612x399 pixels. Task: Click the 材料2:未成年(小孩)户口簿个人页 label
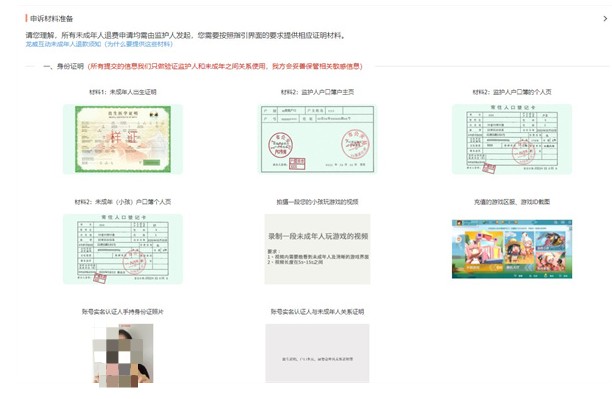(x=123, y=202)
